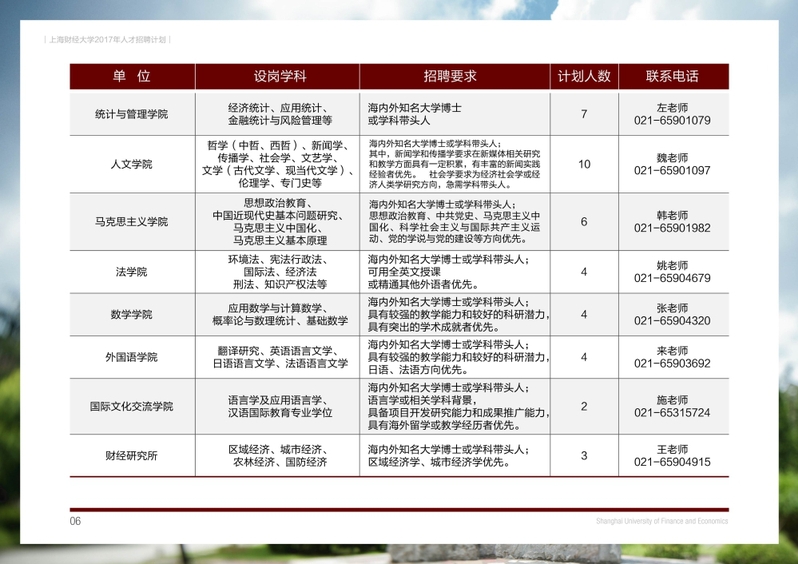
Task: Select the Shanghai University of Finance and Economics footer text
Action: [661, 521]
